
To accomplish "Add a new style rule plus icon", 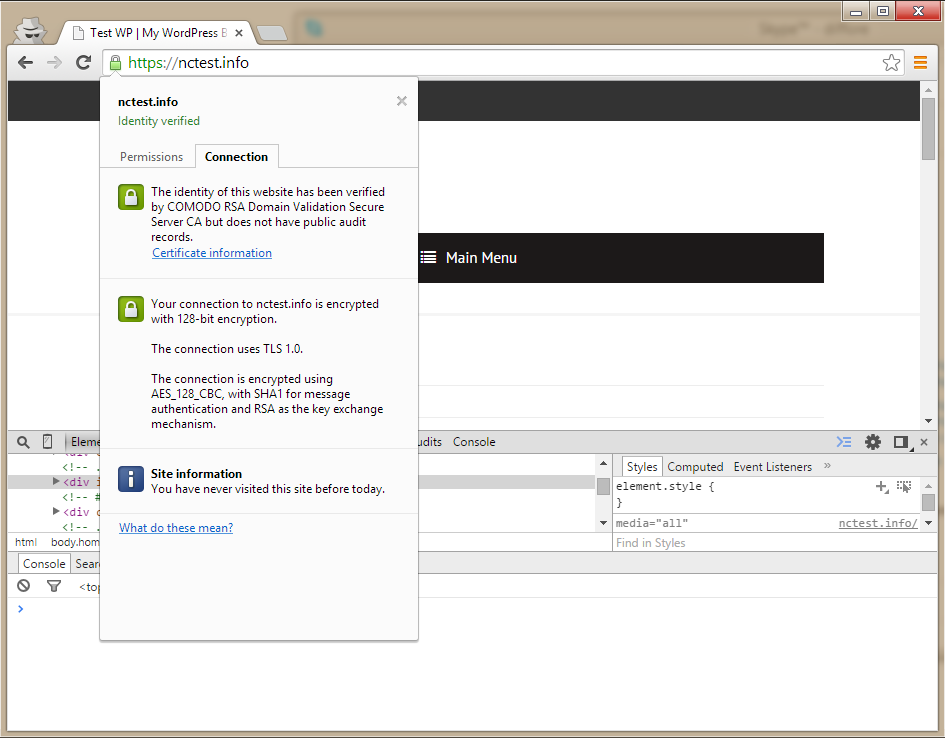I will tap(882, 487).
